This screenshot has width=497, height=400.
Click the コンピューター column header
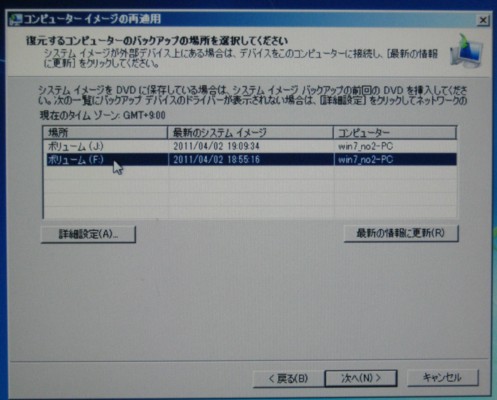point(395,133)
